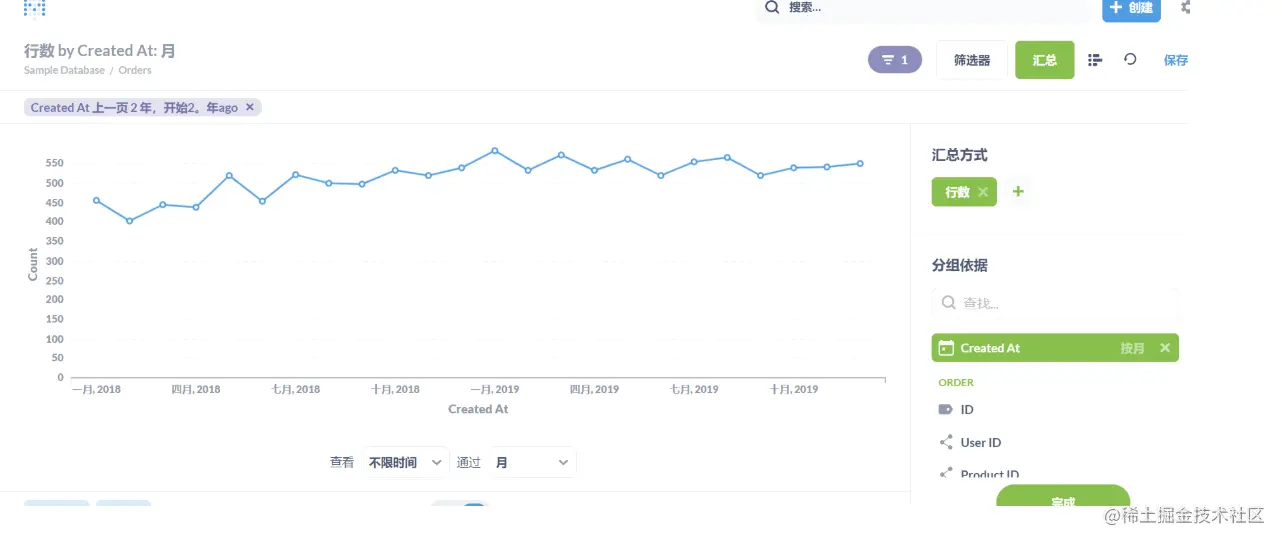The height and width of the screenshot is (543, 1282).
Task: Click the 筛选器 filter button
Action: point(971,60)
